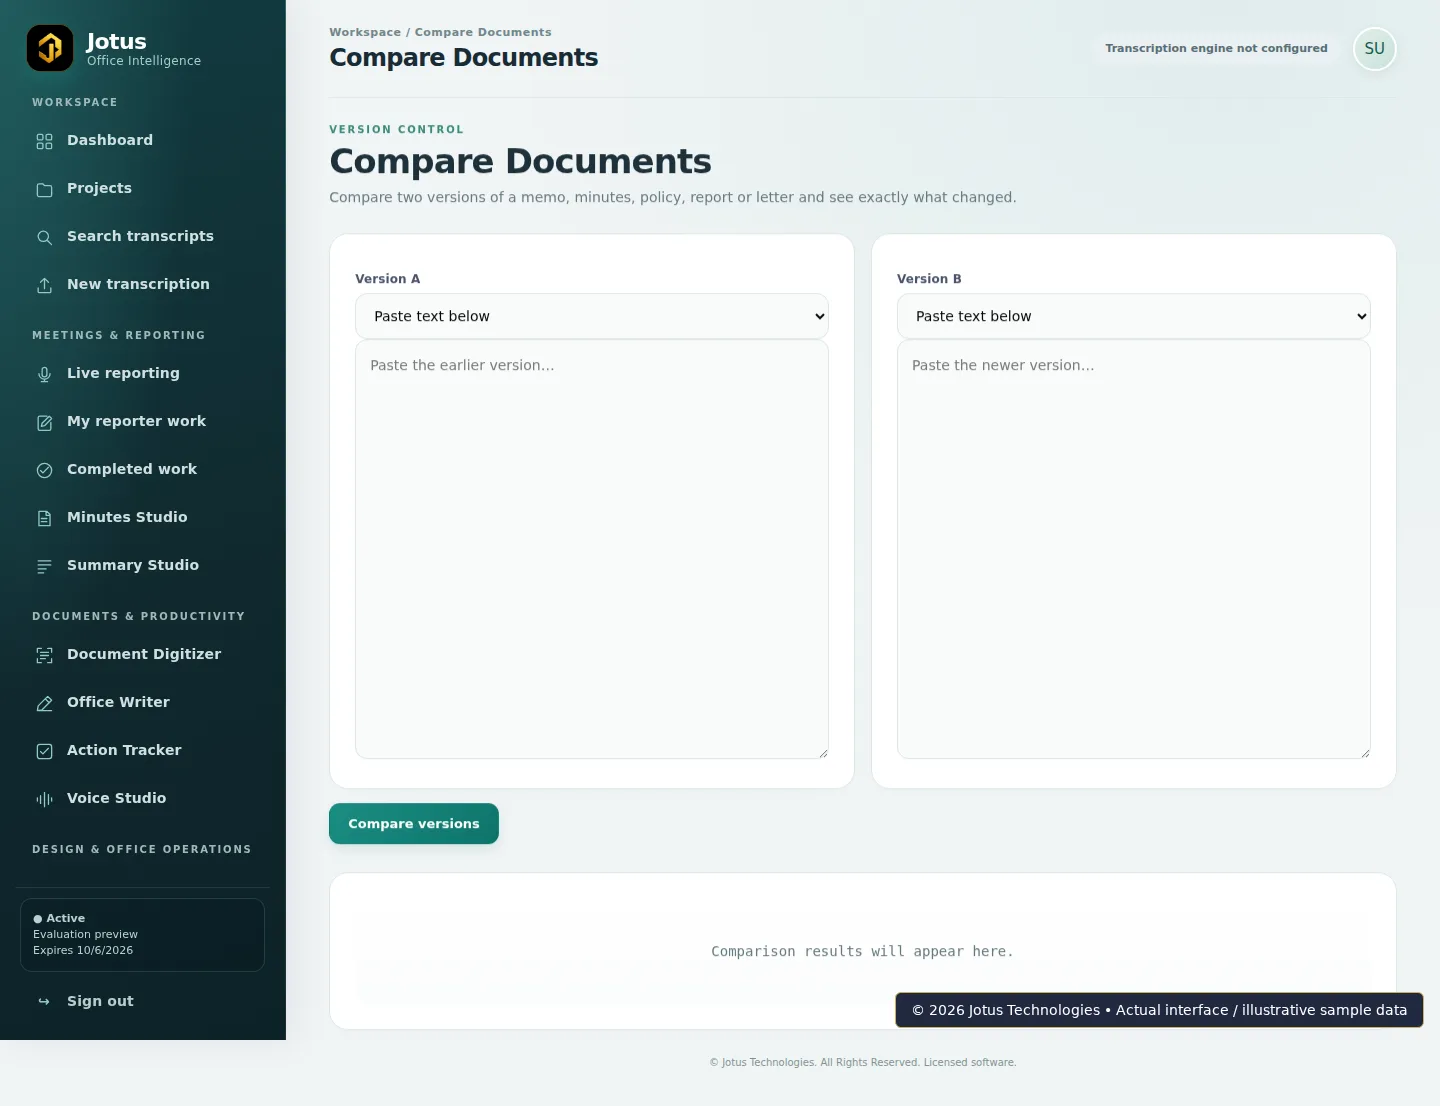Open Summary Studio
Image resolution: width=1440 pixels, height=1106 pixels.
143,565
